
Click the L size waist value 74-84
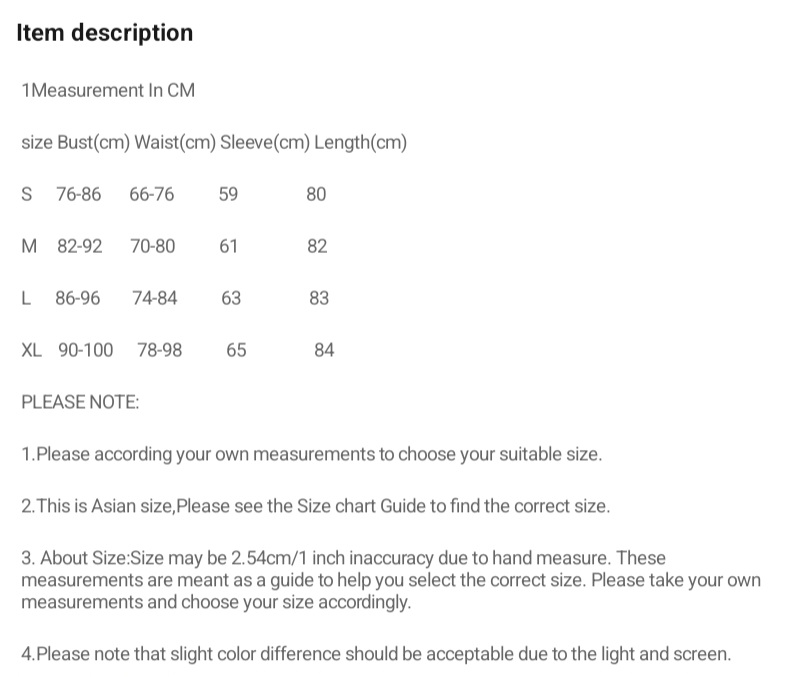tap(155, 299)
